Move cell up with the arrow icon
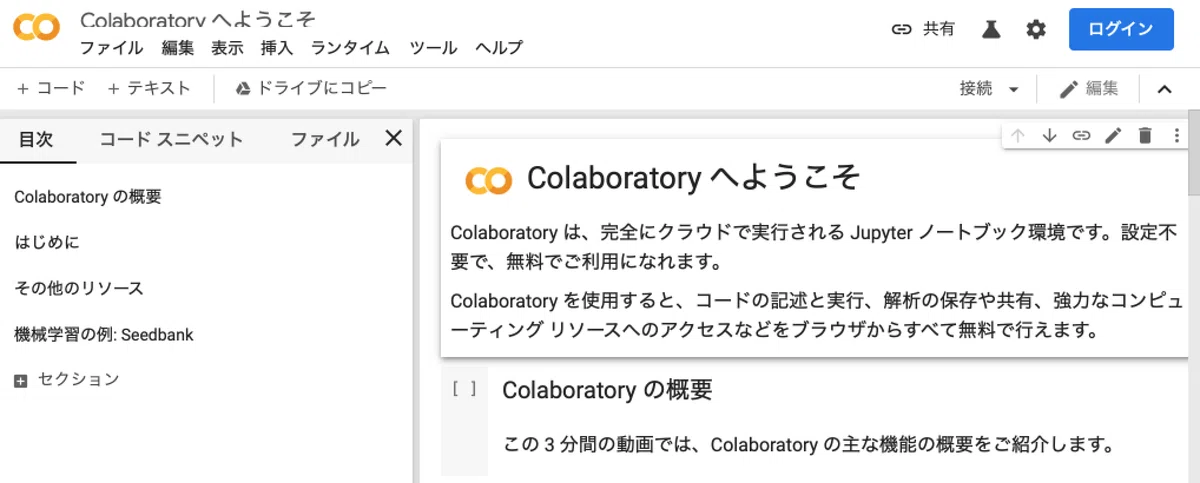The width and height of the screenshot is (1200, 483). 1018,135
